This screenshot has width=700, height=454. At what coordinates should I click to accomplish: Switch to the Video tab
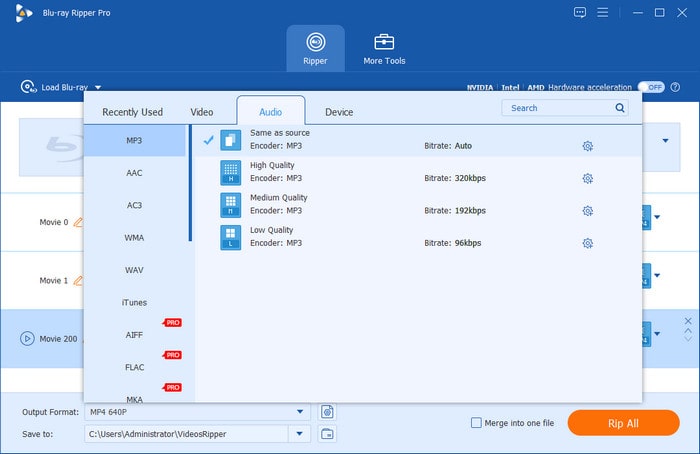(x=202, y=112)
